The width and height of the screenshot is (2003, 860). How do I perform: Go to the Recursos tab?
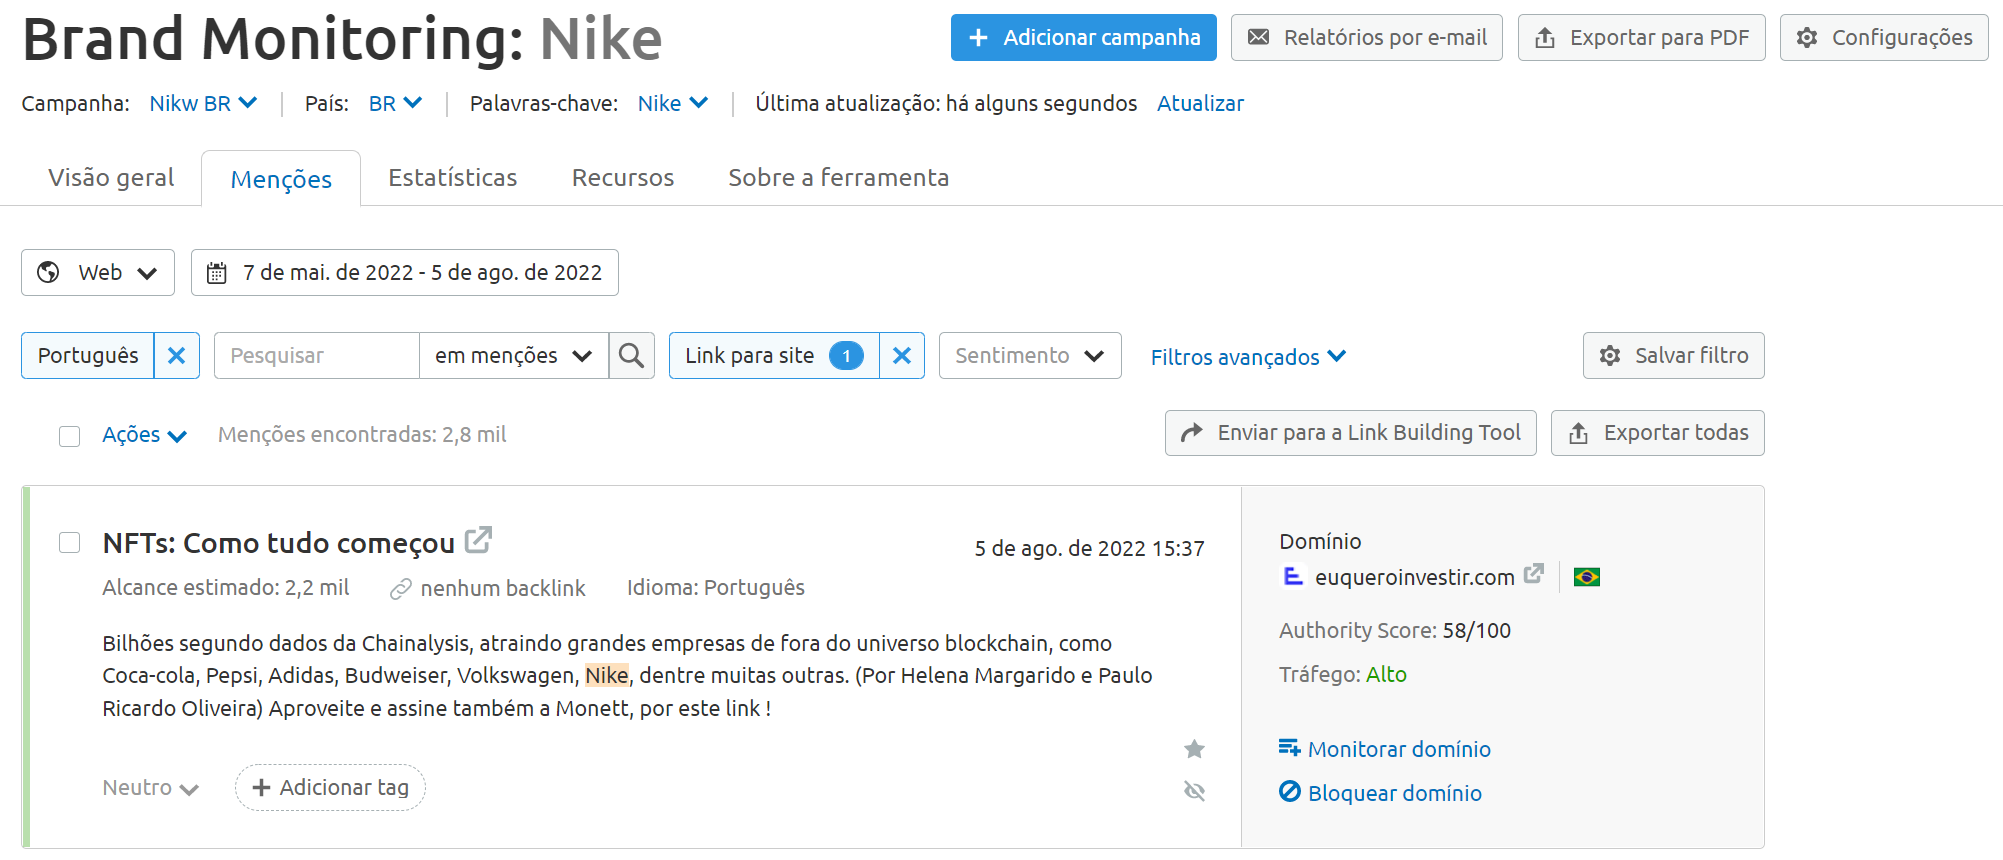coord(623,178)
